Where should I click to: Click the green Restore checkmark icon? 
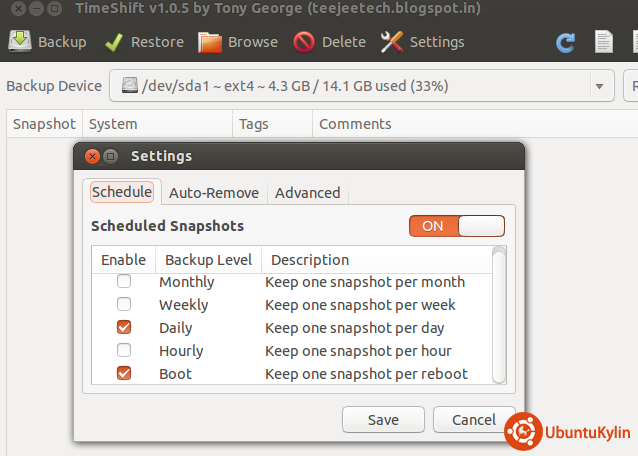(114, 42)
